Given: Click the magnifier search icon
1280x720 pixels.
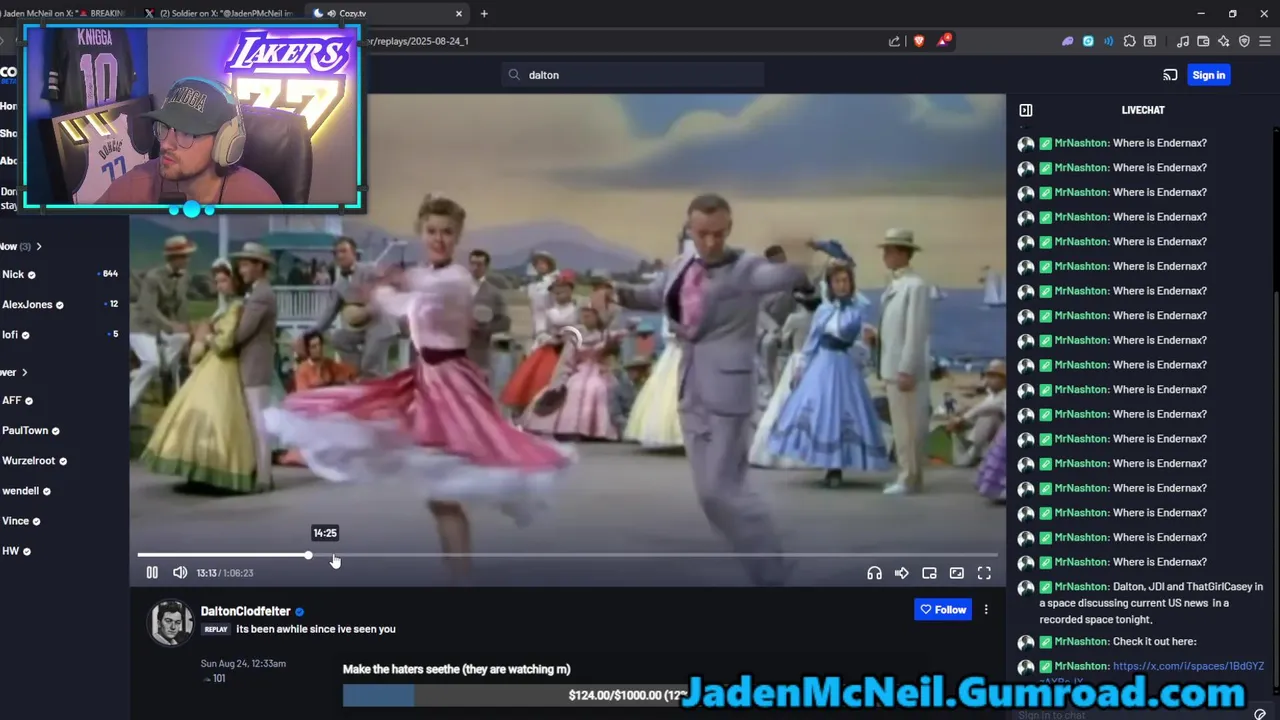Looking at the screenshot, I should (514, 75).
